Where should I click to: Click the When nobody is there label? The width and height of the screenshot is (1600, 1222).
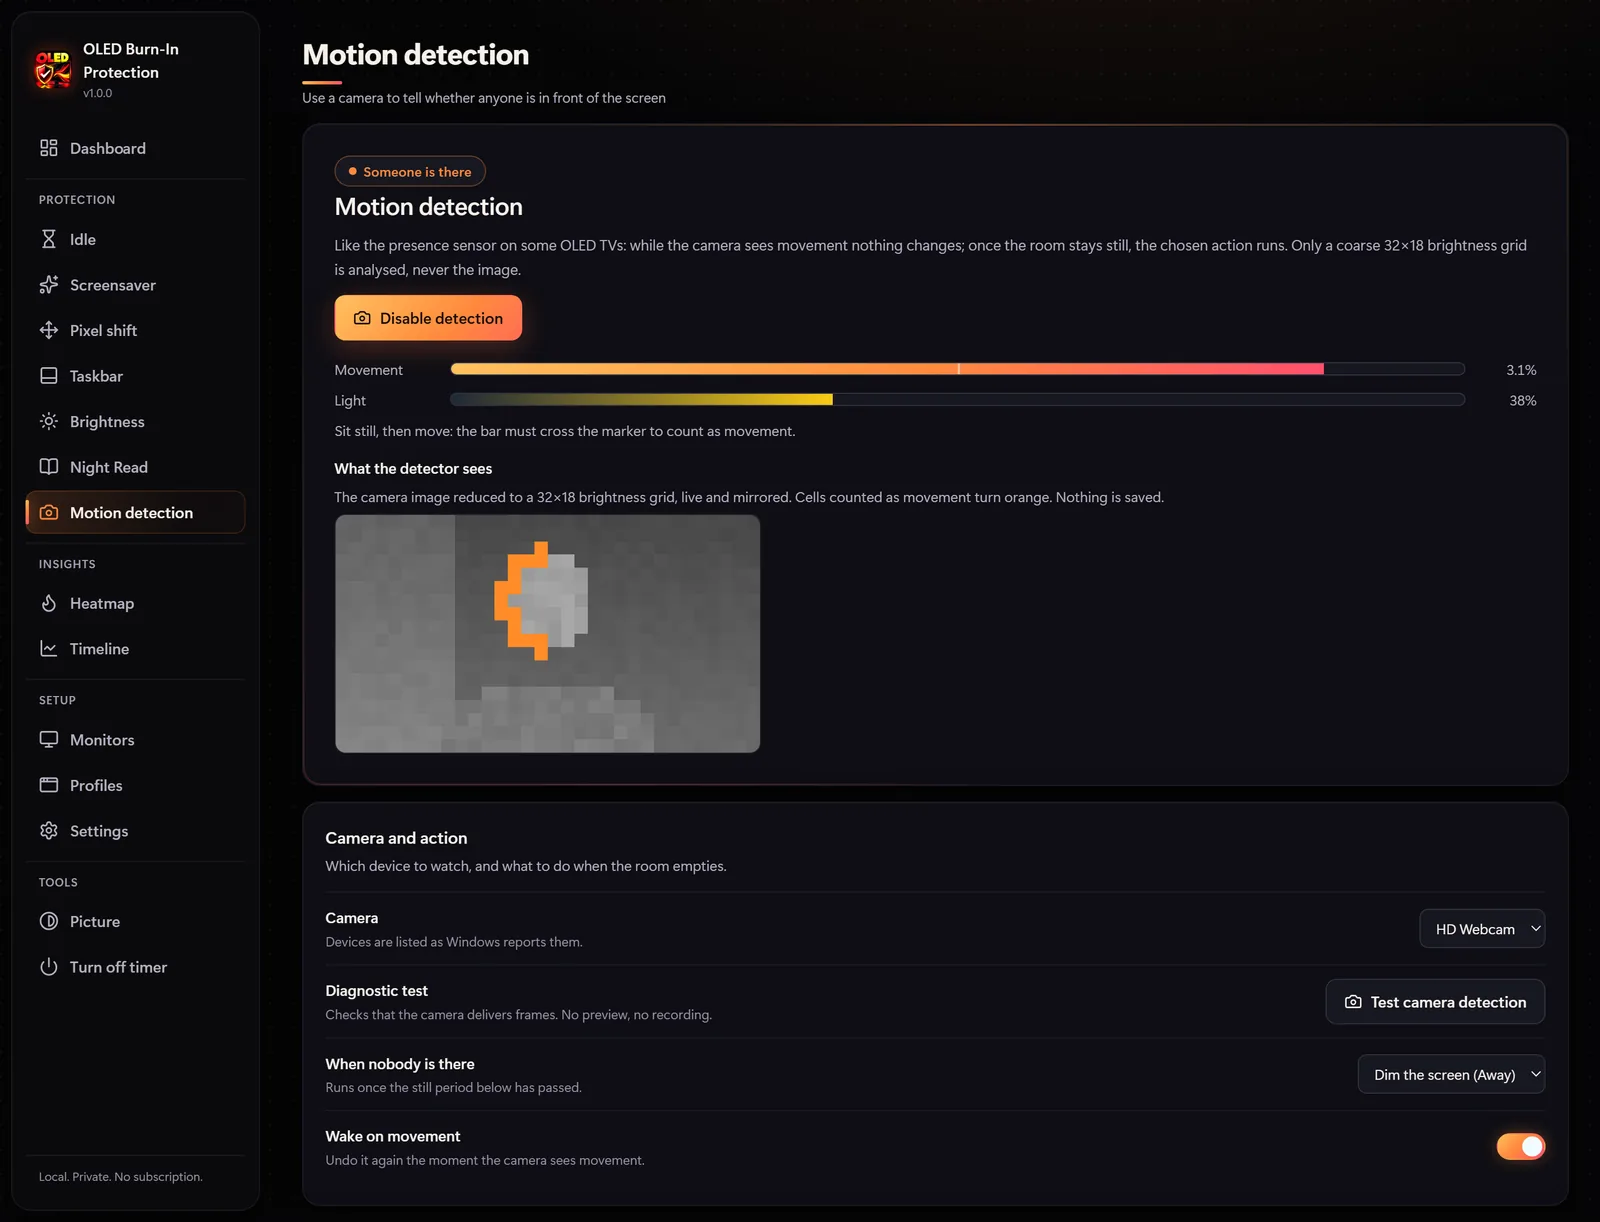click(x=400, y=1064)
